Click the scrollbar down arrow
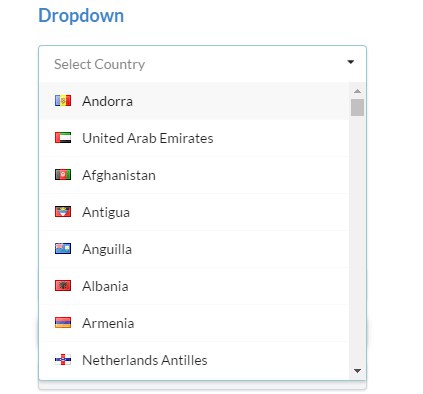 pyautogui.click(x=357, y=371)
